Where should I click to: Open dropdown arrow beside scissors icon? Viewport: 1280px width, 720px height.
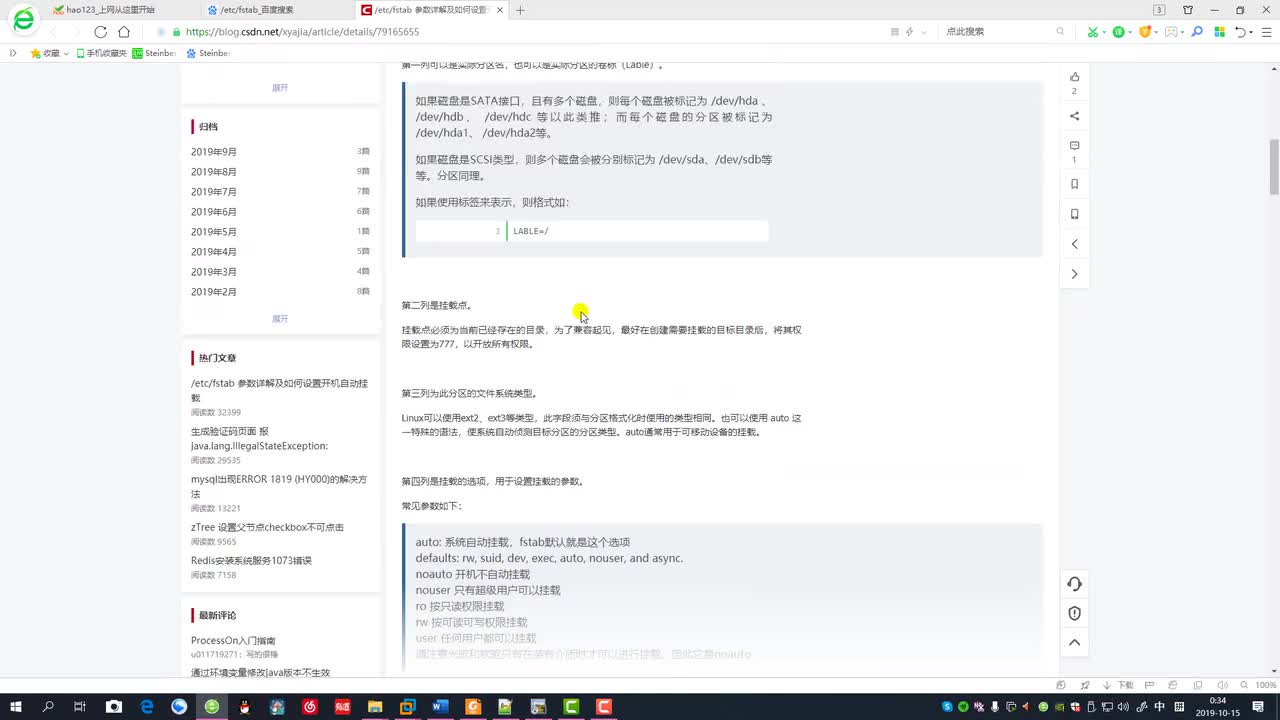1105,33
